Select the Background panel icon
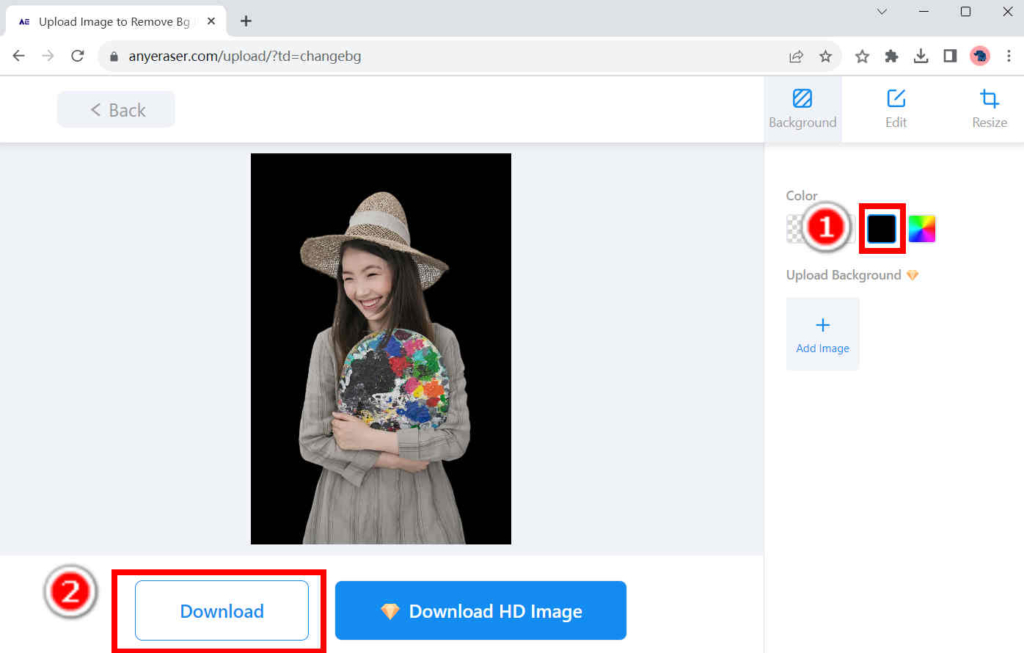 803,100
